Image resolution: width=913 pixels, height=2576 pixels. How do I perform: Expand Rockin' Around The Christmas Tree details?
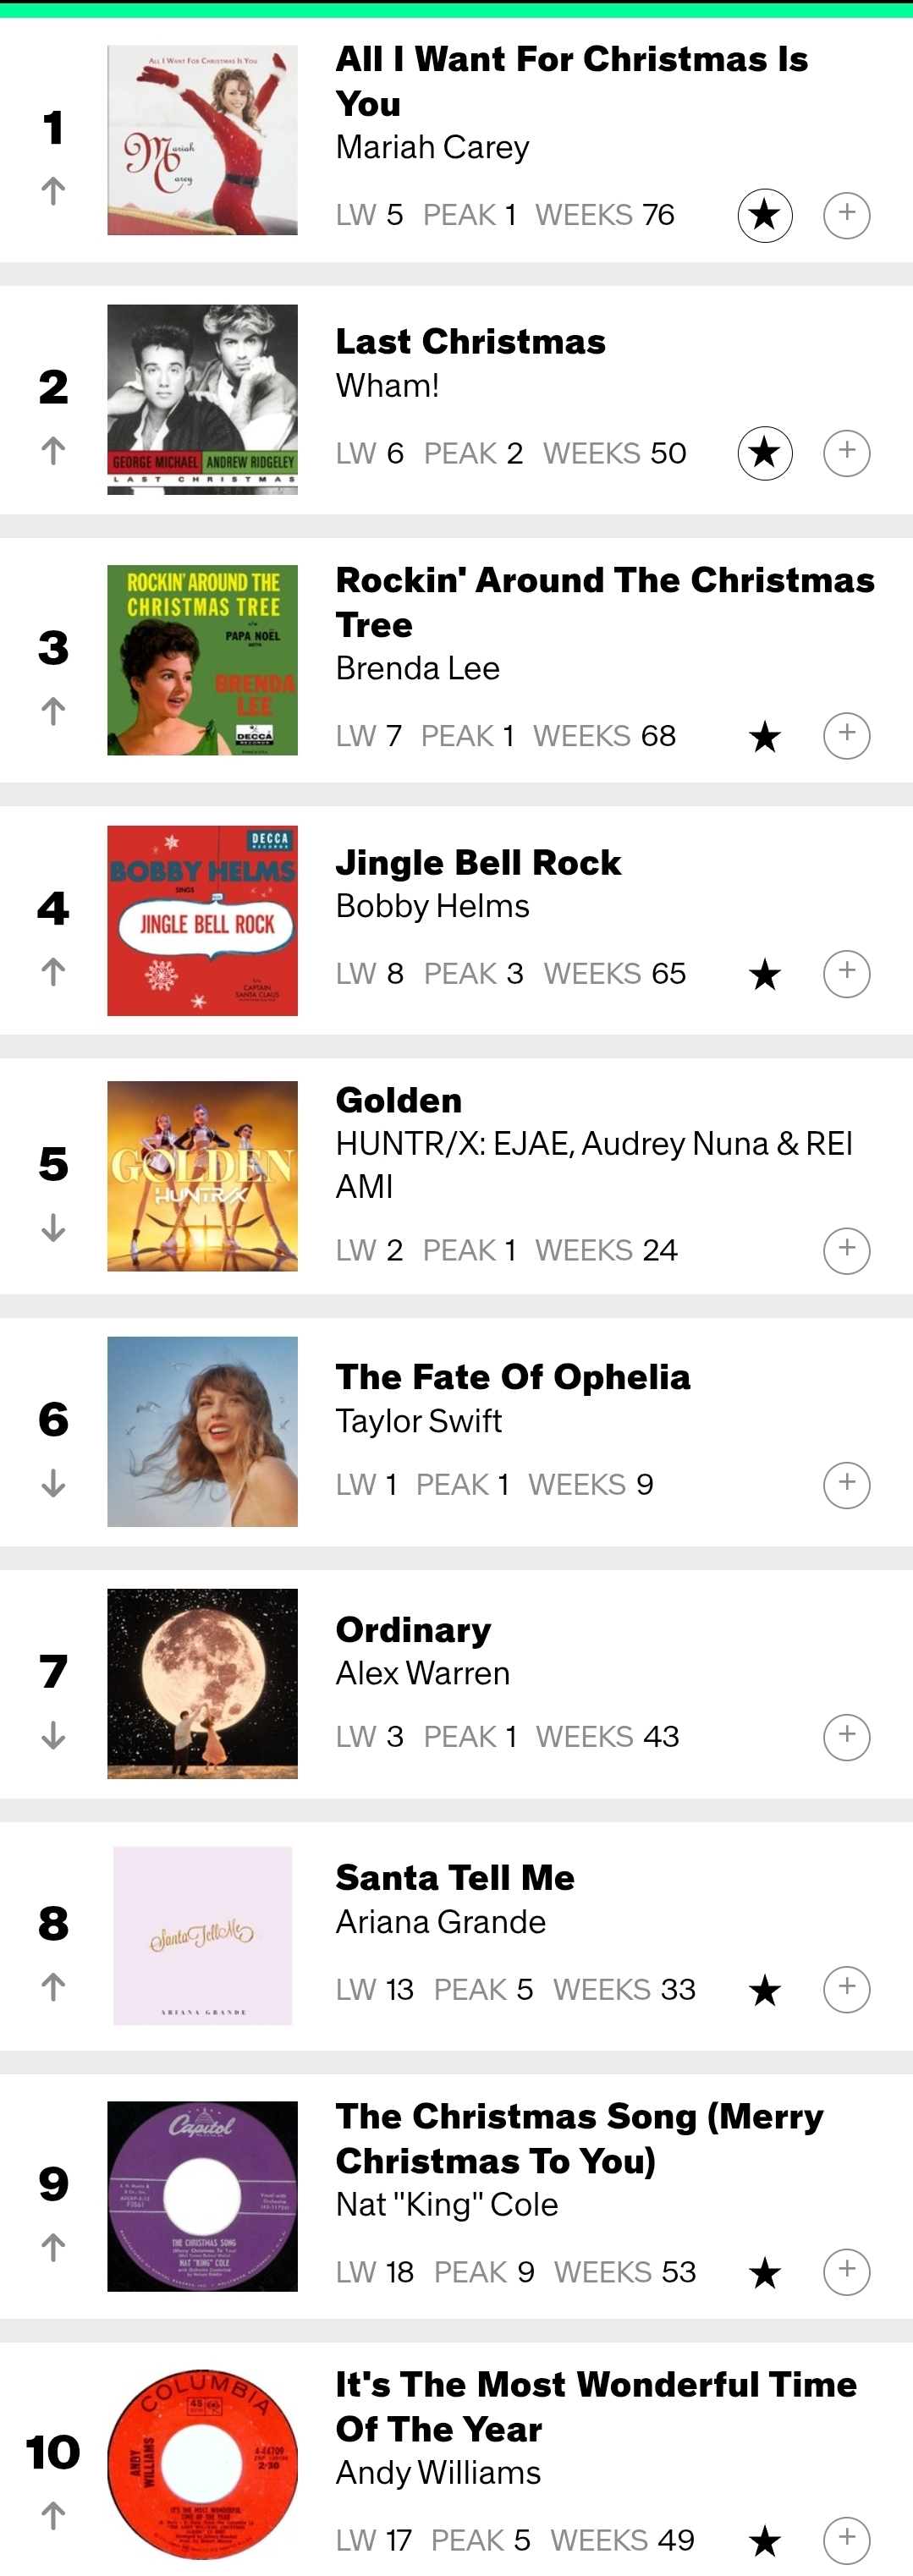pos(846,736)
